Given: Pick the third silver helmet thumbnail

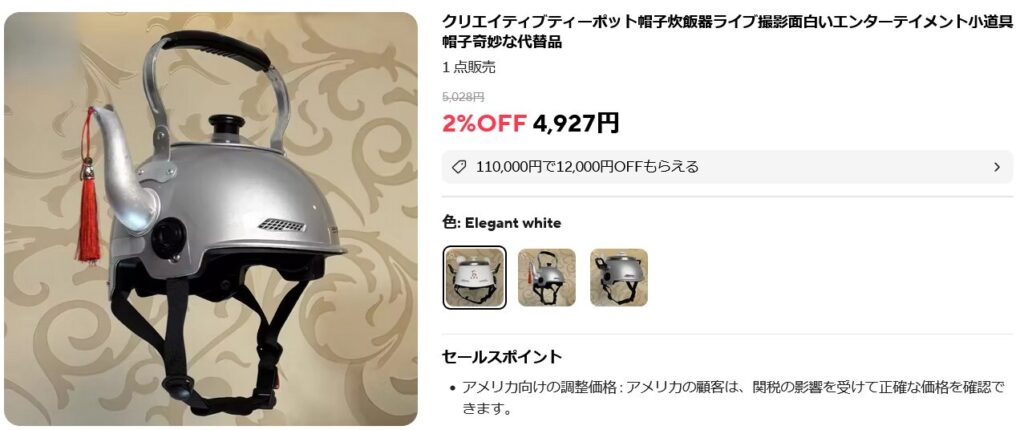Looking at the screenshot, I should 619,277.
